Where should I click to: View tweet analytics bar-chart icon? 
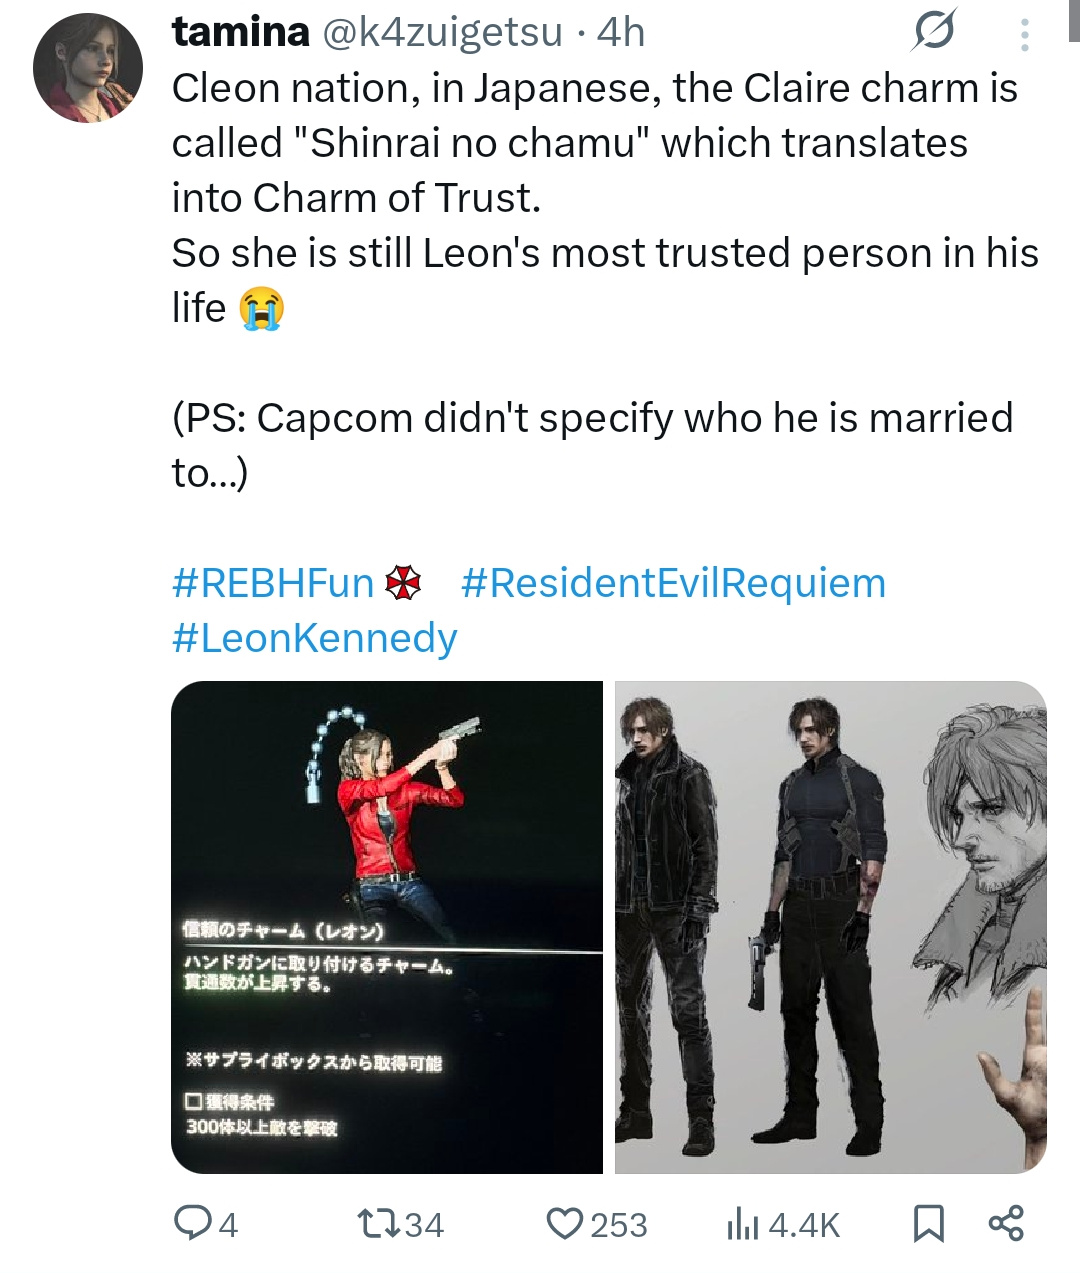tap(743, 1223)
